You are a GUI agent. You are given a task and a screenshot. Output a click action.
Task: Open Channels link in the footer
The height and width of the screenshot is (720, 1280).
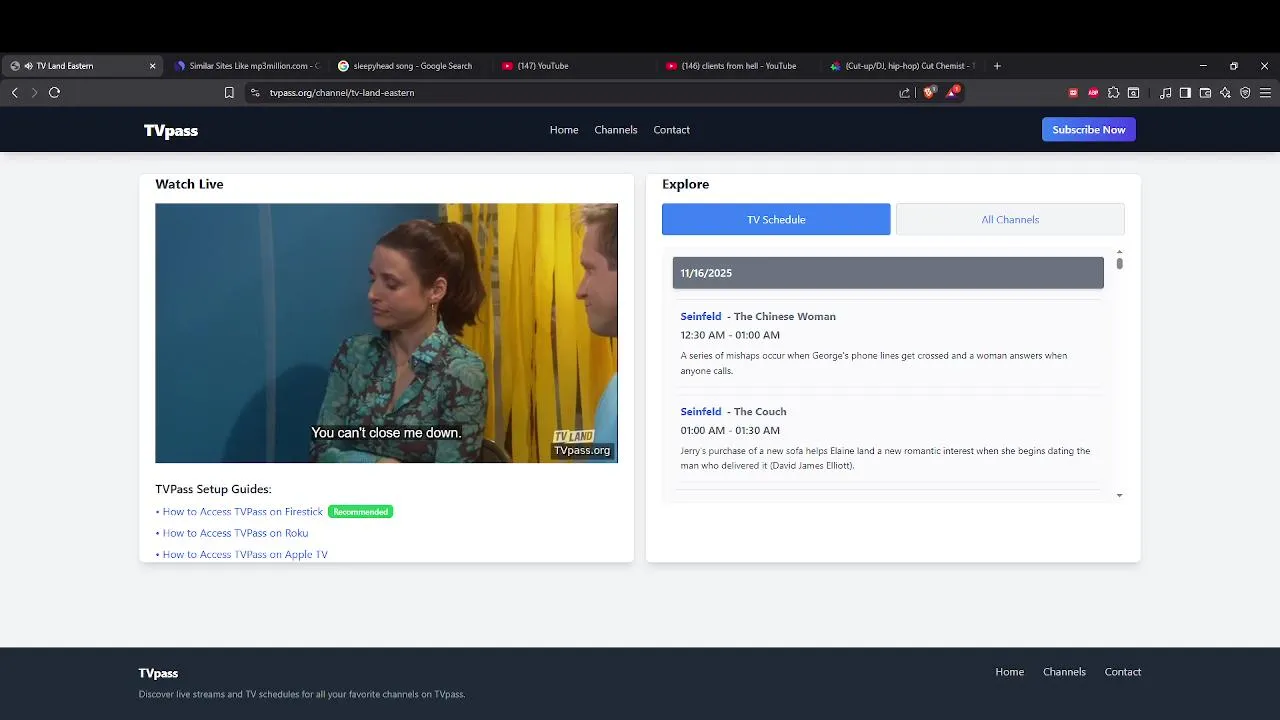[1064, 672]
